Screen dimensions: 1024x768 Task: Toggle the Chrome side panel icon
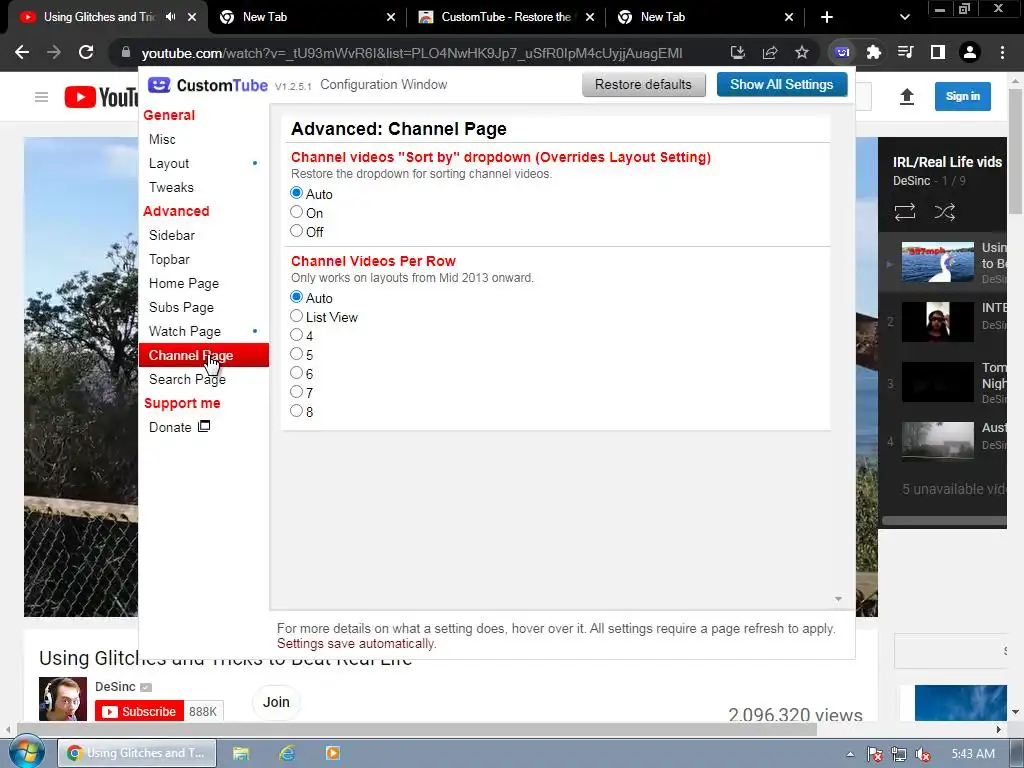click(x=938, y=52)
